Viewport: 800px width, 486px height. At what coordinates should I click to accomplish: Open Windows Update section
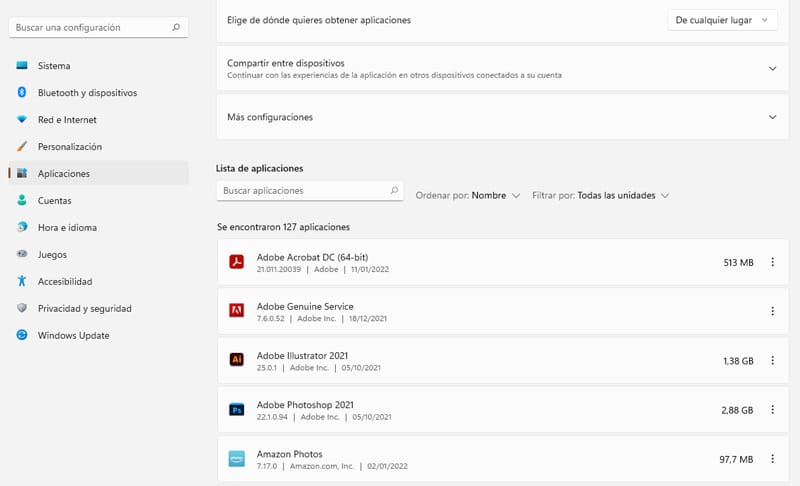(x=98, y=336)
